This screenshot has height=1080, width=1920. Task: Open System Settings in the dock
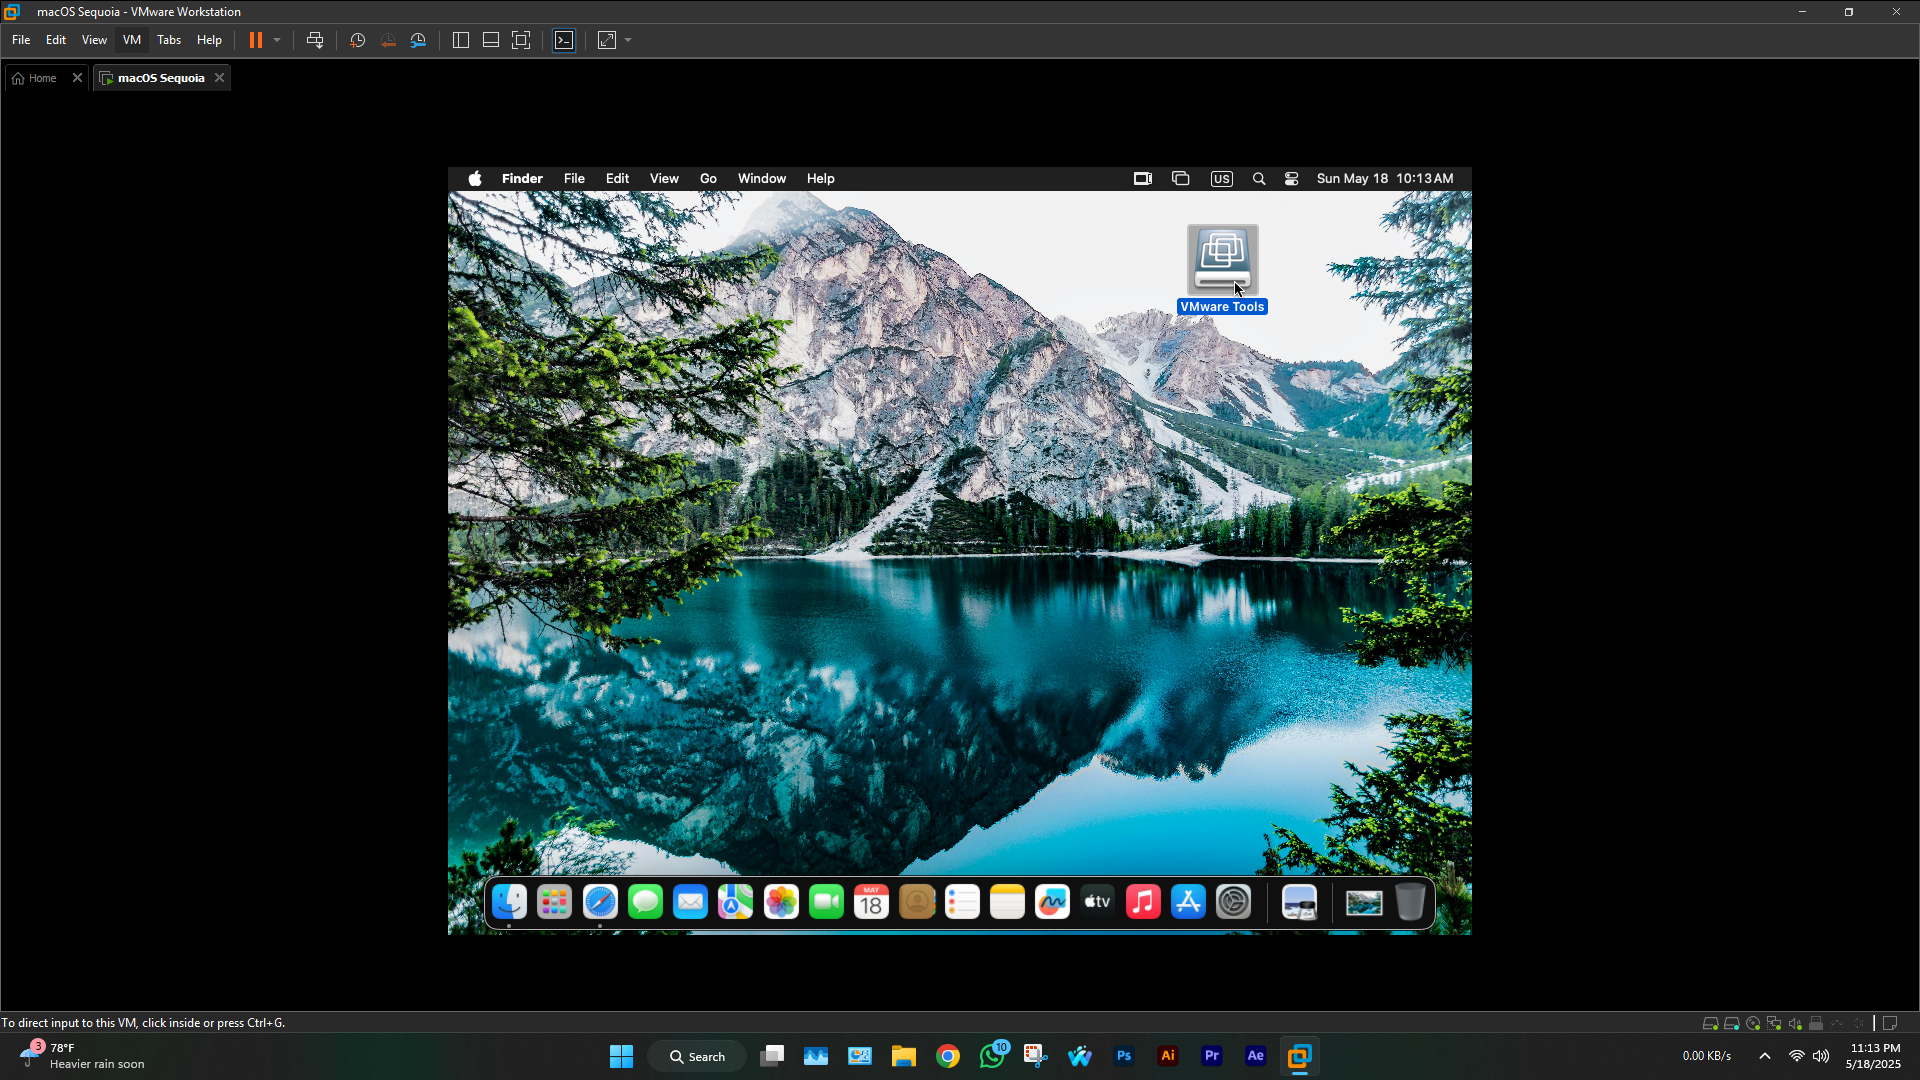coord(1233,902)
